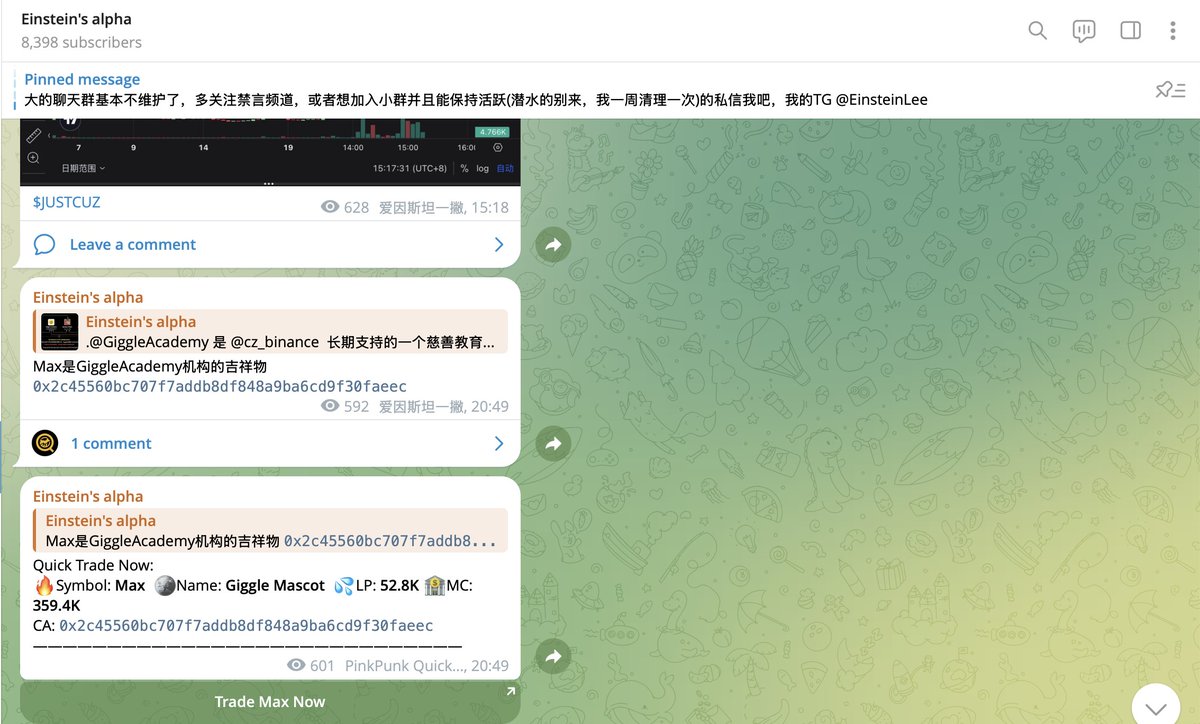Toggle the log scale on the chart
Image resolution: width=1200 pixels, height=724 pixels.
[482, 168]
